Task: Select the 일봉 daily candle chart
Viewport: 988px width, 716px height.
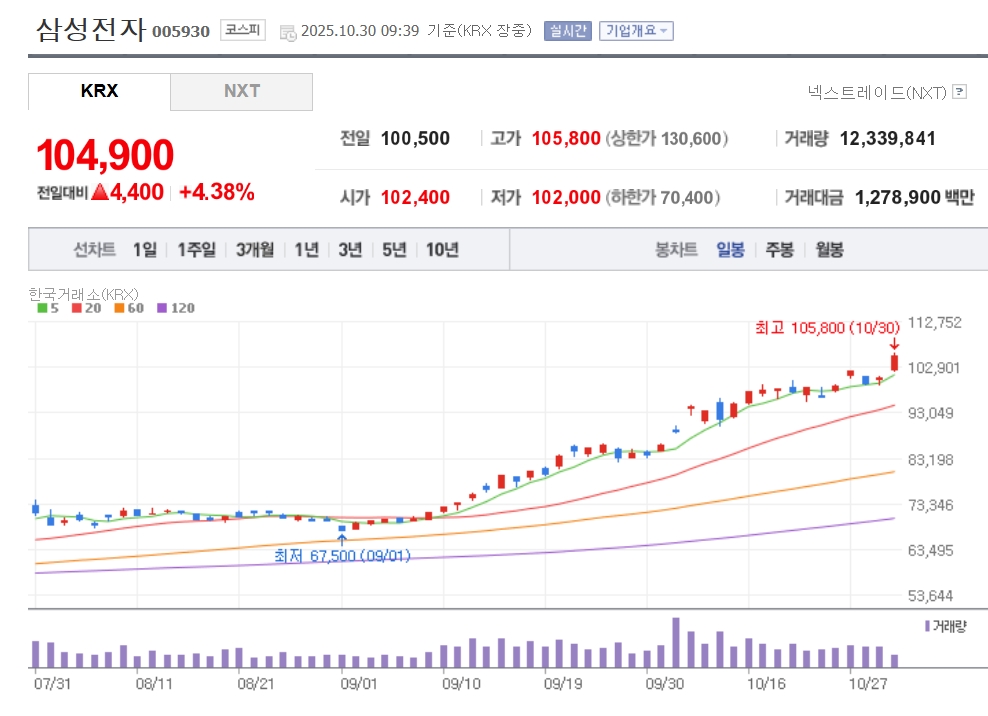Action: 730,250
